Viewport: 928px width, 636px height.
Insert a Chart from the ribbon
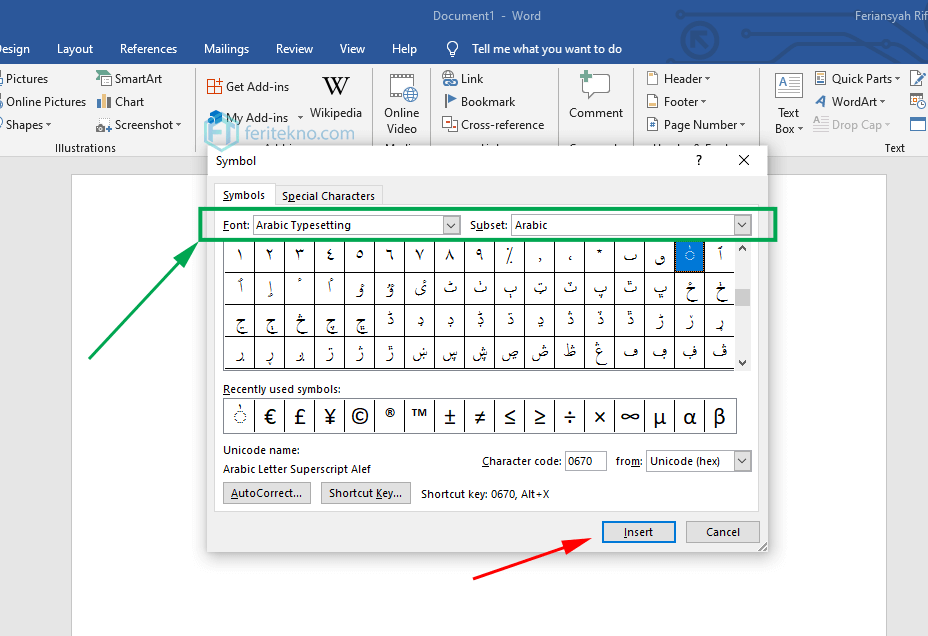(121, 102)
